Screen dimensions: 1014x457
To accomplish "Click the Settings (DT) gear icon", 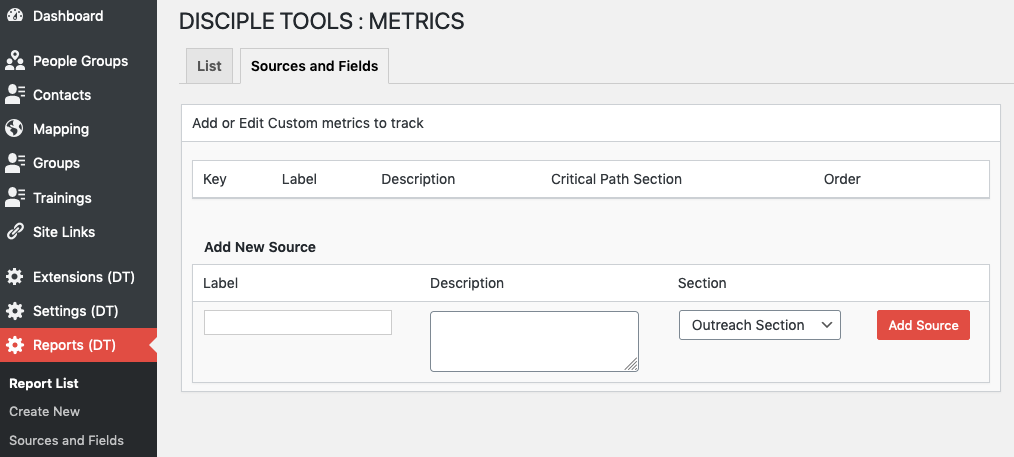I will (x=14, y=311).
